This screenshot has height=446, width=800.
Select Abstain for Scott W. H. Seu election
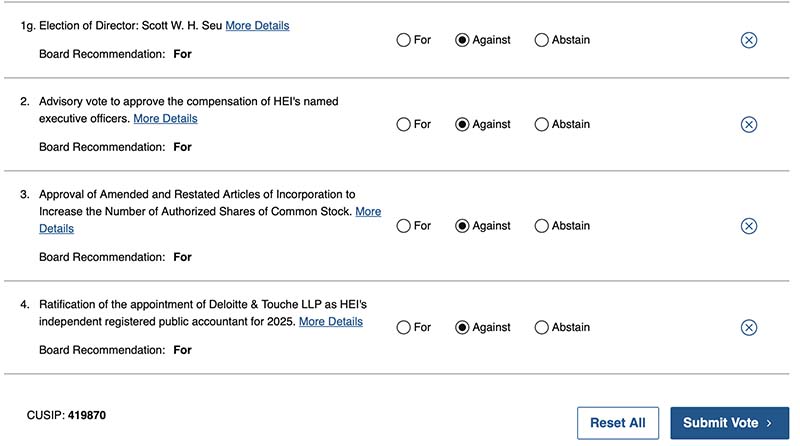point(542,40)
